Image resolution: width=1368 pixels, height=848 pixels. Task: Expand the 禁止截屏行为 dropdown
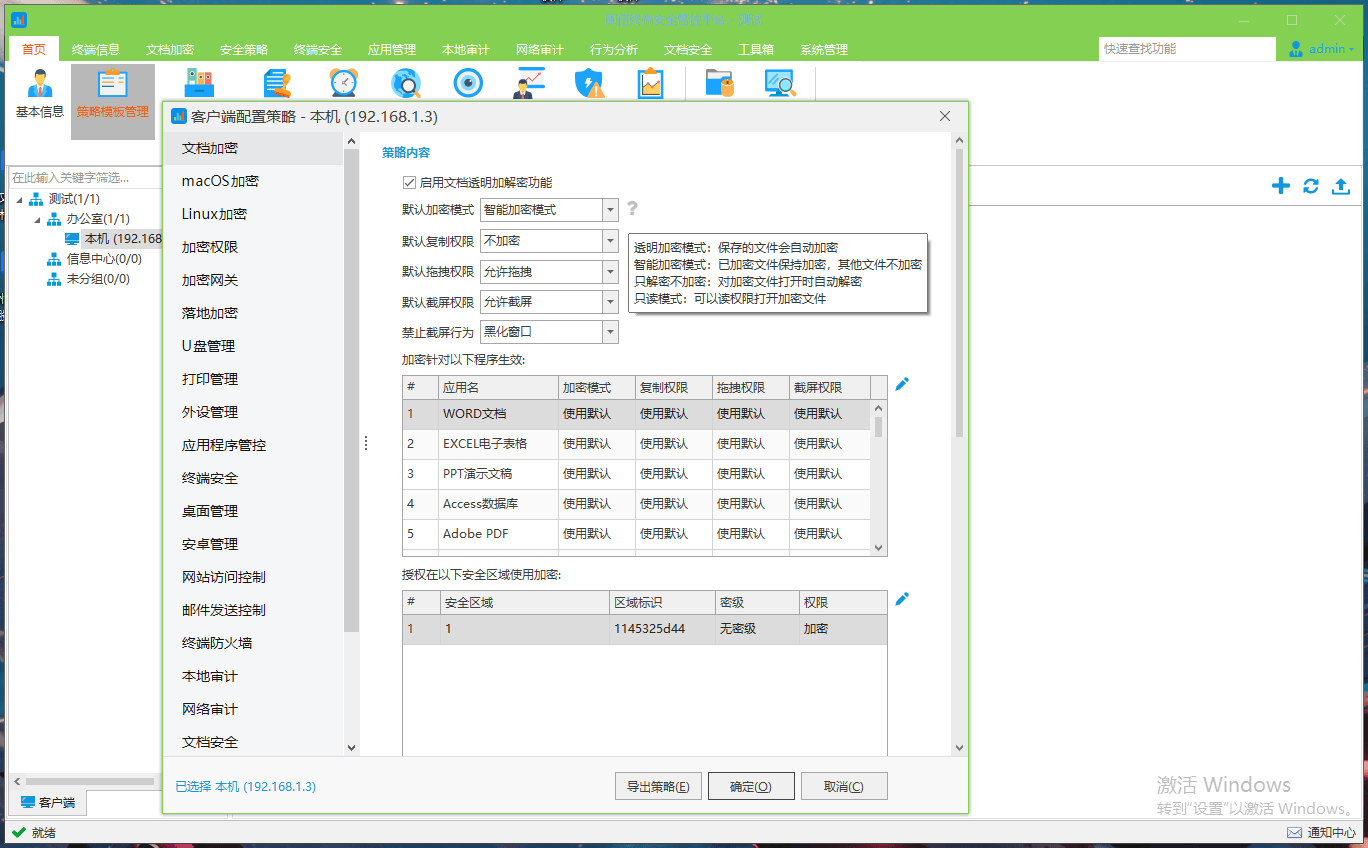click(x=610, y=332)
